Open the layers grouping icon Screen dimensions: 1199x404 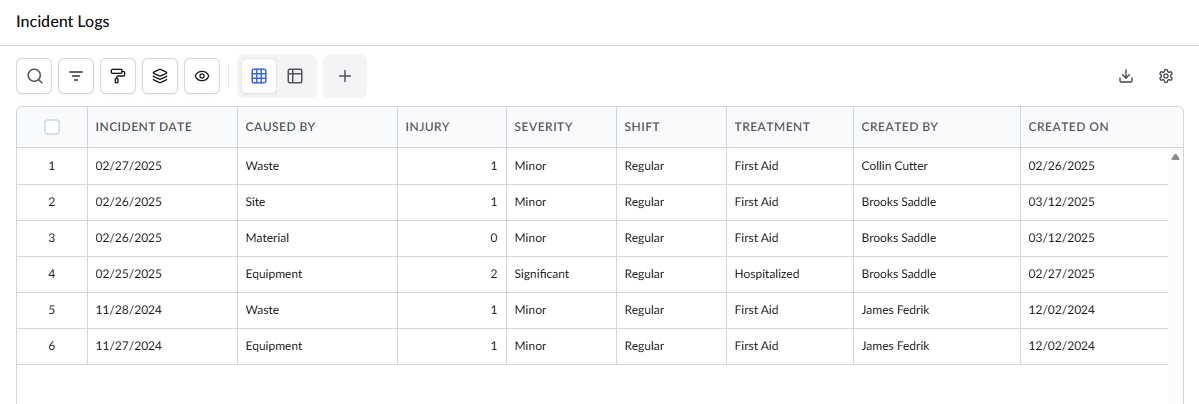click(x=160, y=76)
